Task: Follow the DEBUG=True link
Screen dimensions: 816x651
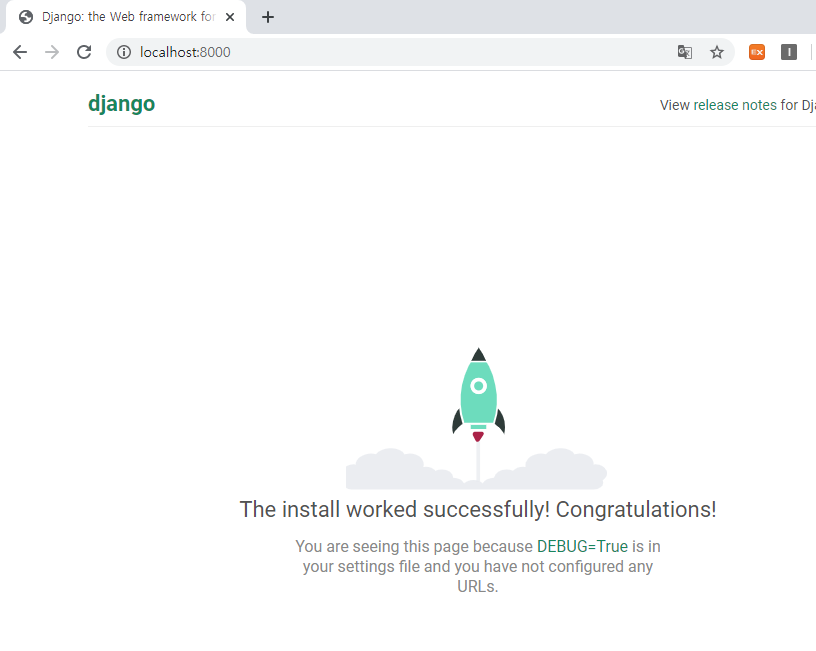Action: point(582,546)
